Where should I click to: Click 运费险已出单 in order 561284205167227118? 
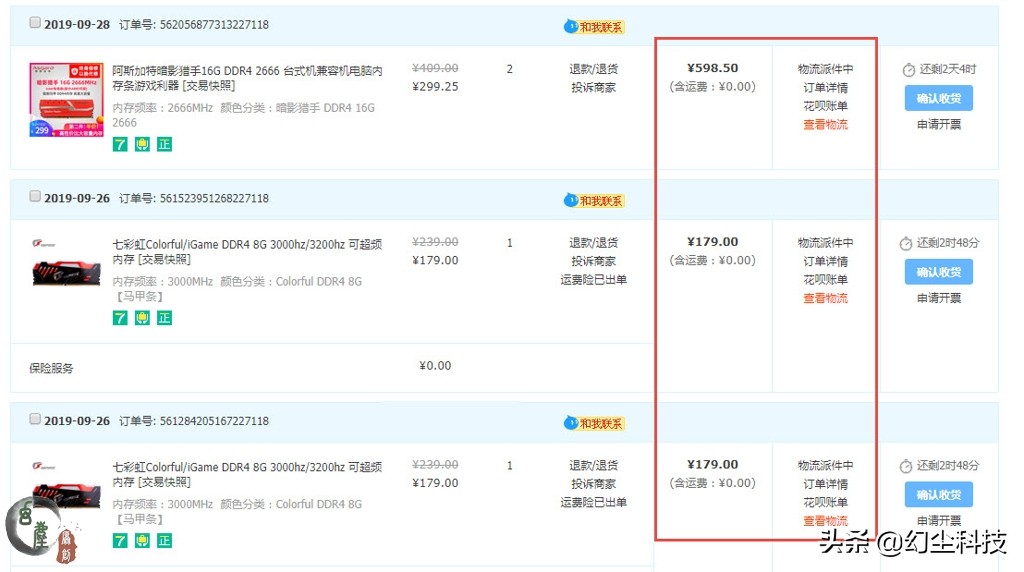(x=593, y=502)
